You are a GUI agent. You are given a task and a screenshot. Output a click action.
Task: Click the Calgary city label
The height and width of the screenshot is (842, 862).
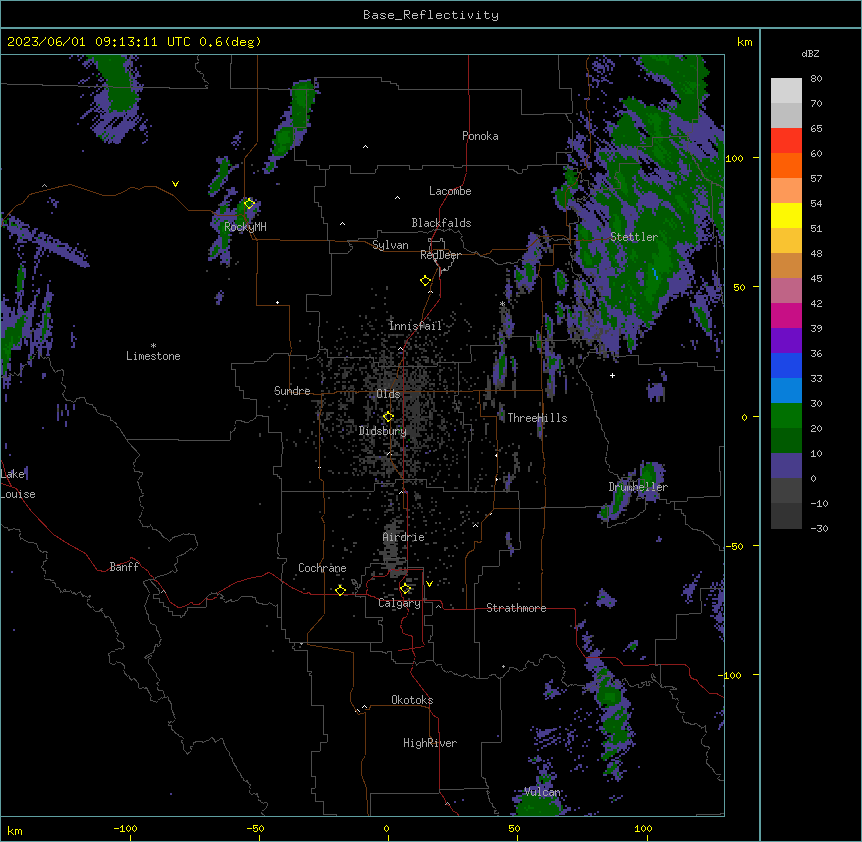[399, 603]
